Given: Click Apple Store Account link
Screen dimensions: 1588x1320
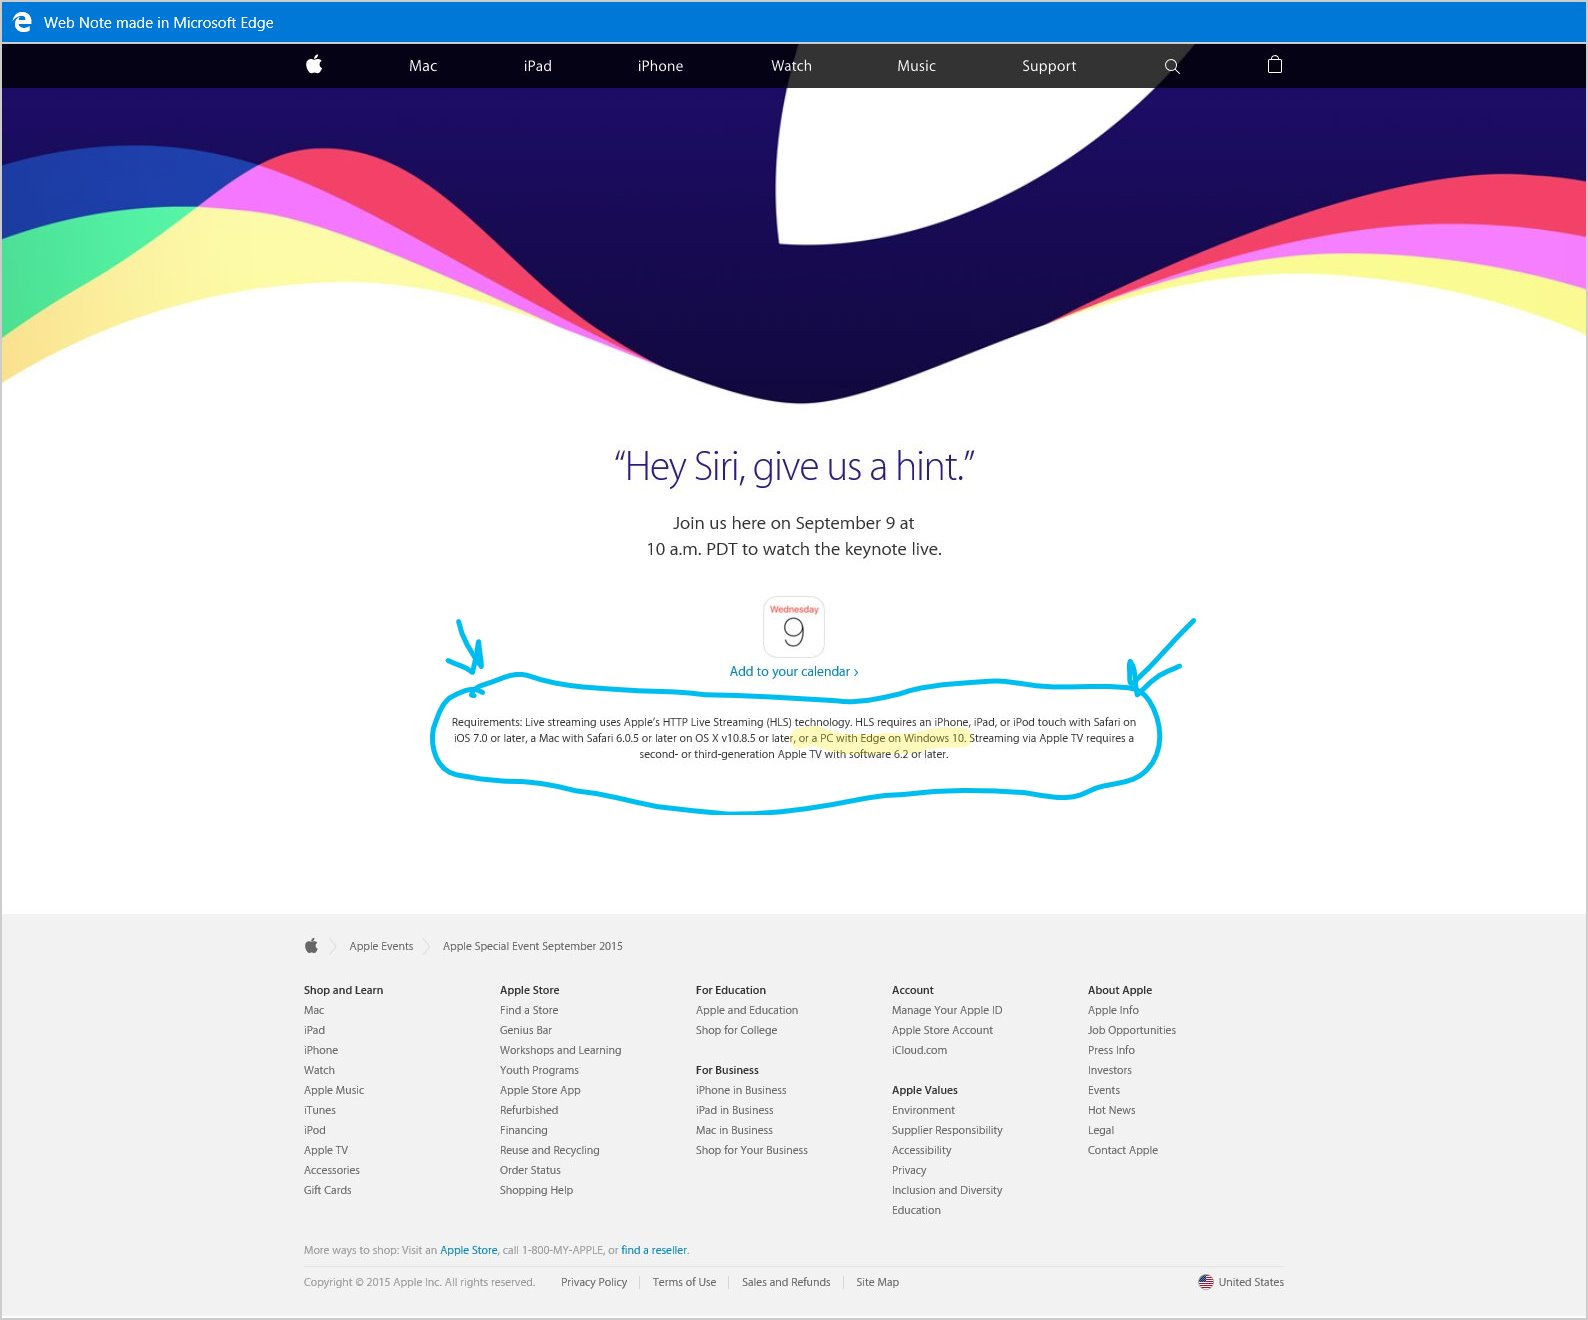Looking at the screenshot, I should (x=942, y=1030).
